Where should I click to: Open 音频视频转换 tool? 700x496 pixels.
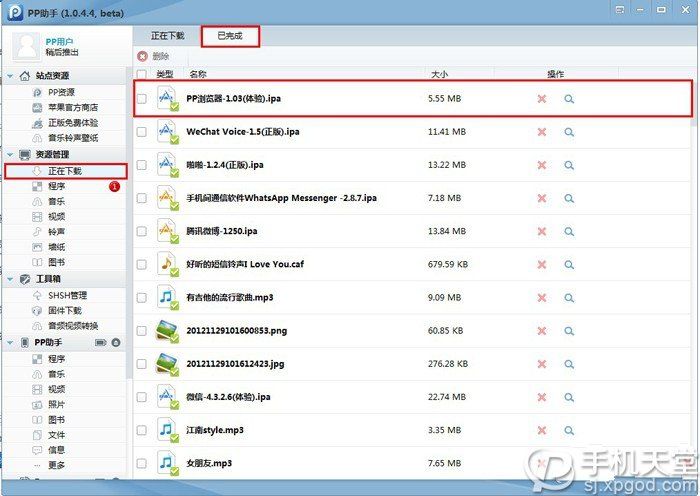click(x=73, y=325)
